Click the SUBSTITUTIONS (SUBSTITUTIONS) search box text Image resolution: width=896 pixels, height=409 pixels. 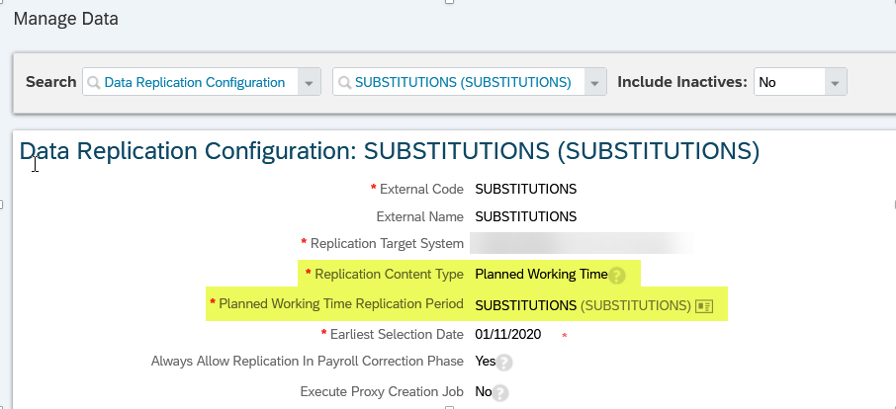point(463,83)
